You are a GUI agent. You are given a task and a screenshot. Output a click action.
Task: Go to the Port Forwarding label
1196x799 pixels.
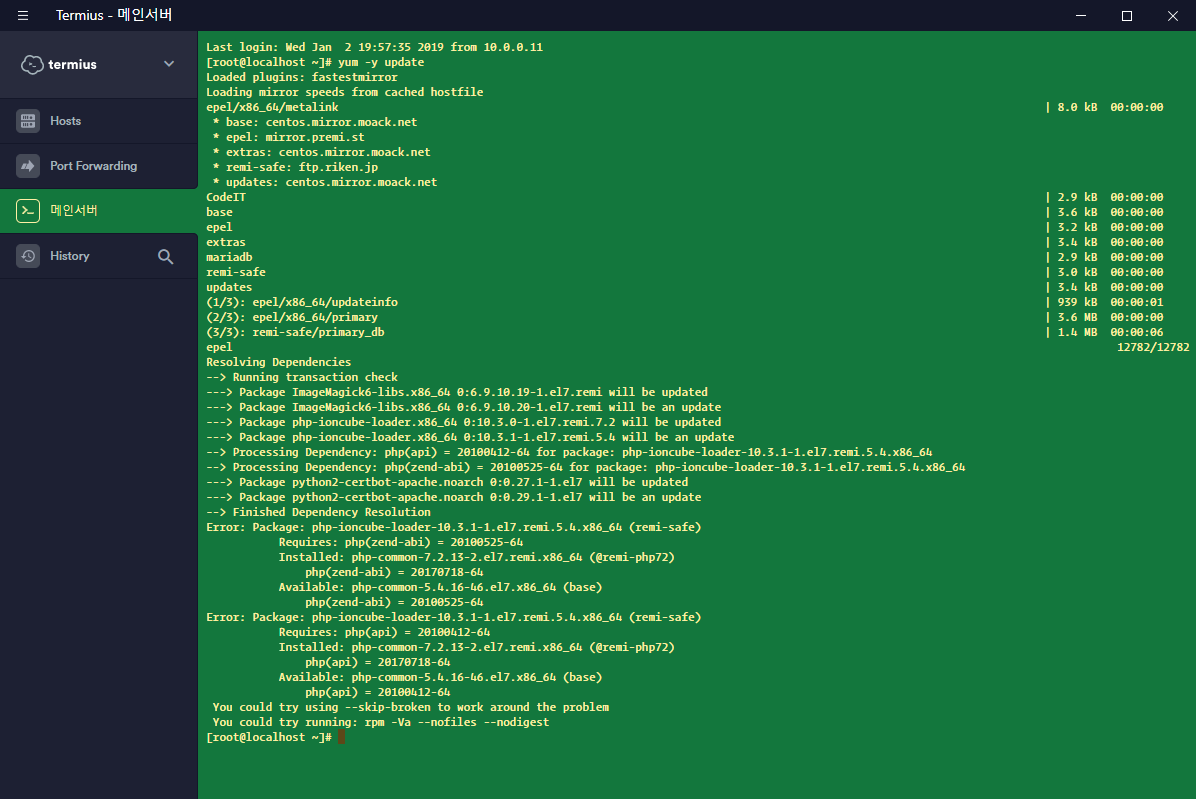click(x=94, y=166)
